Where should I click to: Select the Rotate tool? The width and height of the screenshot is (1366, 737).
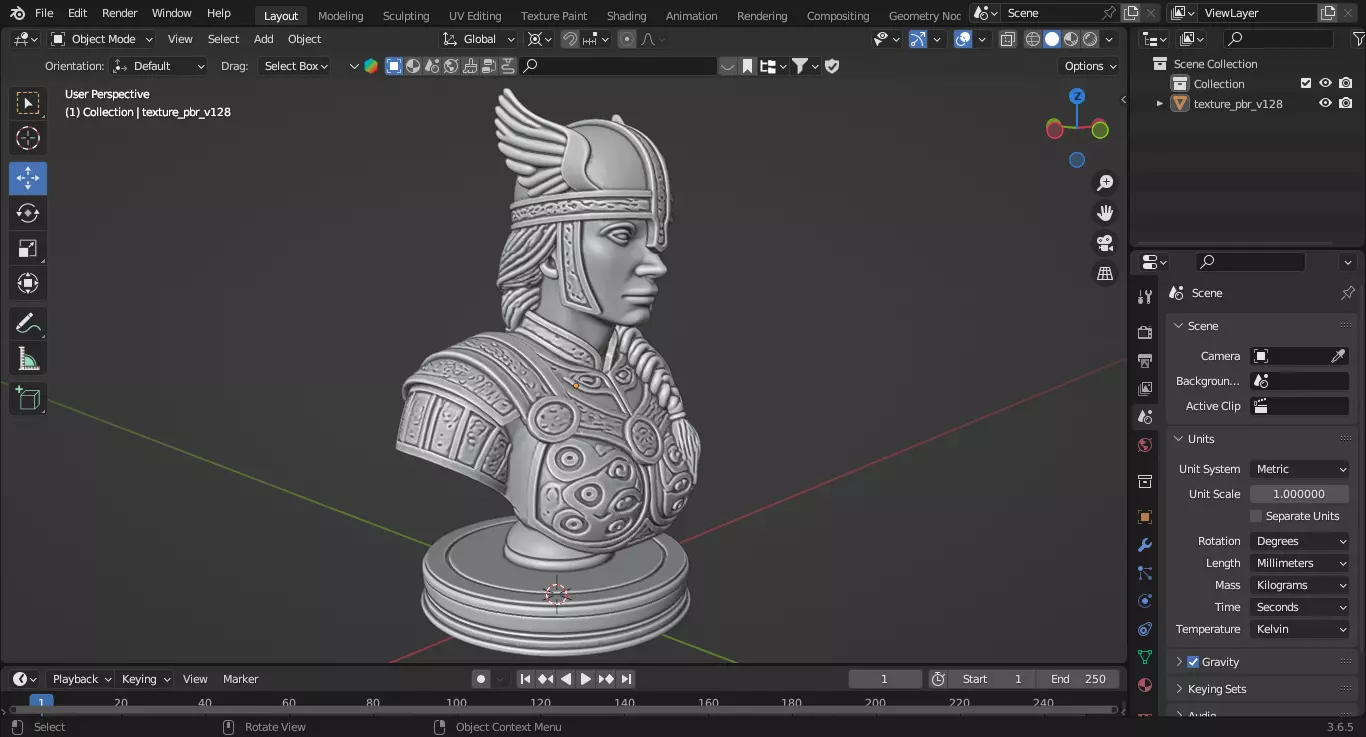click(28, 213)
